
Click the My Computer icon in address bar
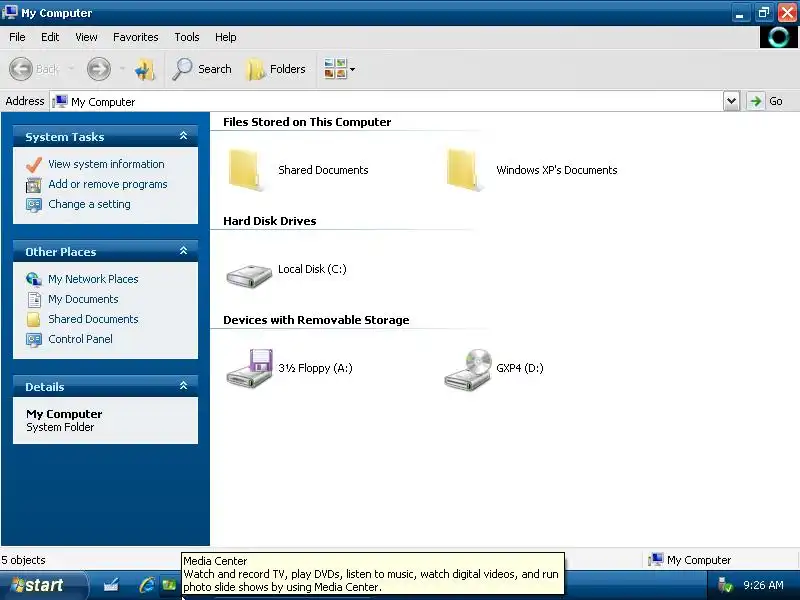click(x=60, y=101)
